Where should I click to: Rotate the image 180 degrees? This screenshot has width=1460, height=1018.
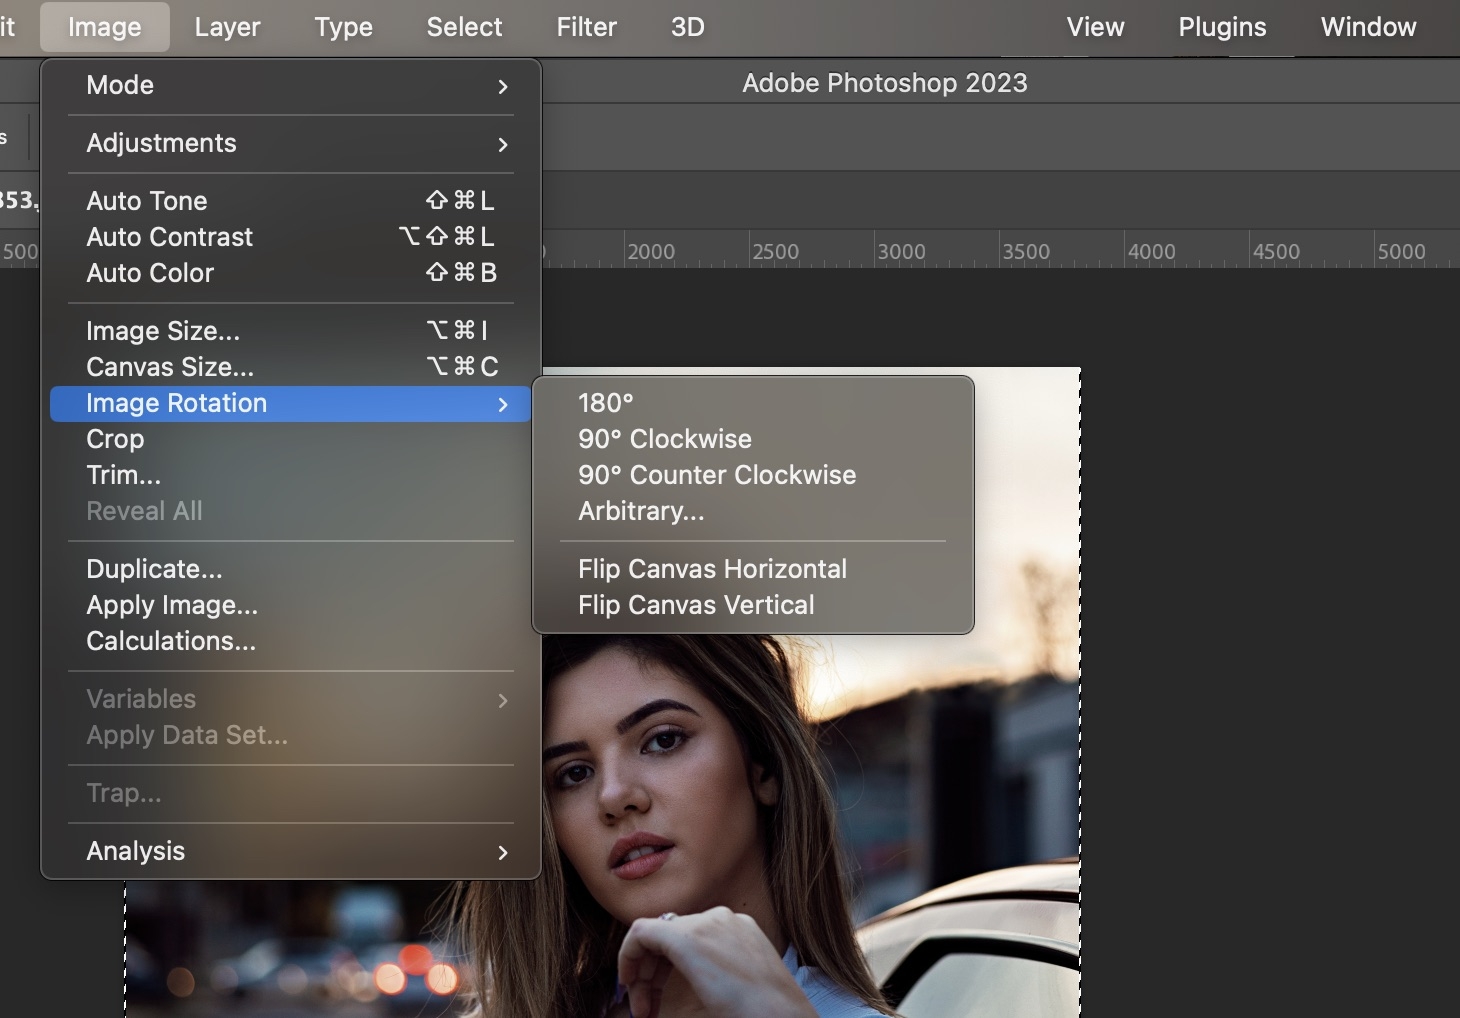point(605,403)
